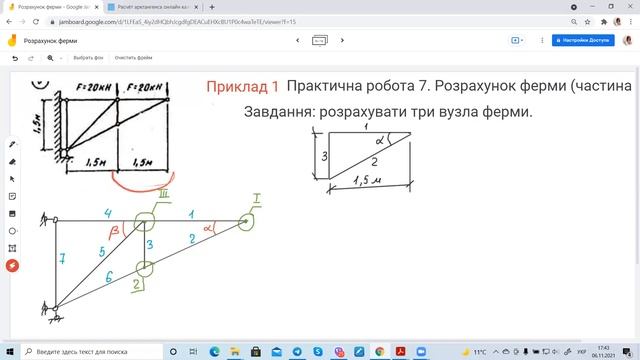This screenshot has height=360, width=640.
Task: Select the Circle shape tool
Action: (12, 231)
